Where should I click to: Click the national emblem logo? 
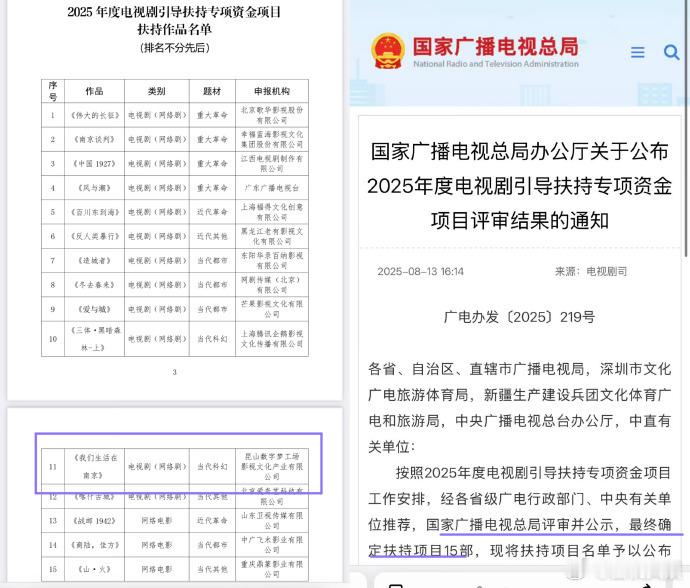tap(388, 51)
